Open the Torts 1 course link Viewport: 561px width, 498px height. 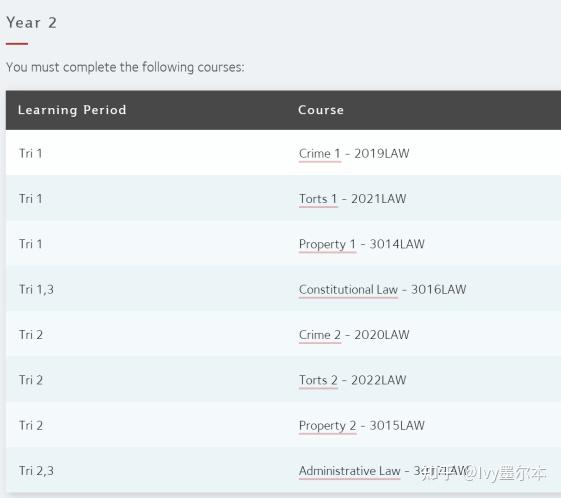[318, 199]
